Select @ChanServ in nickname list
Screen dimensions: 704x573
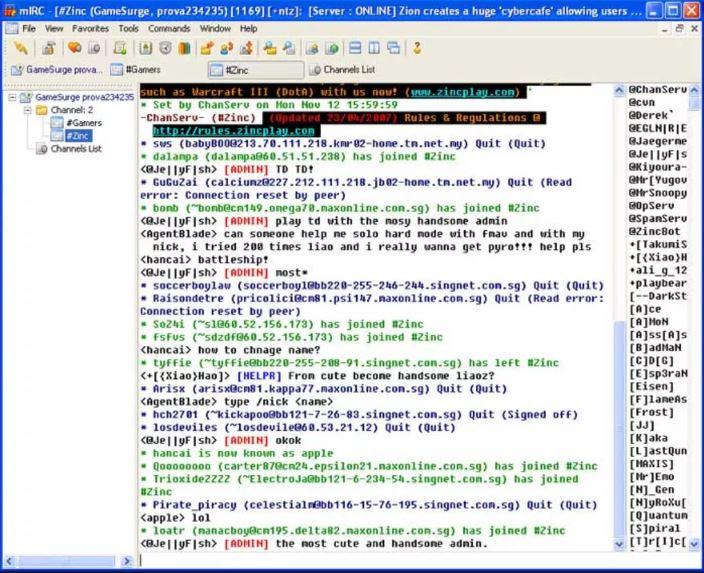pos(658,90)
